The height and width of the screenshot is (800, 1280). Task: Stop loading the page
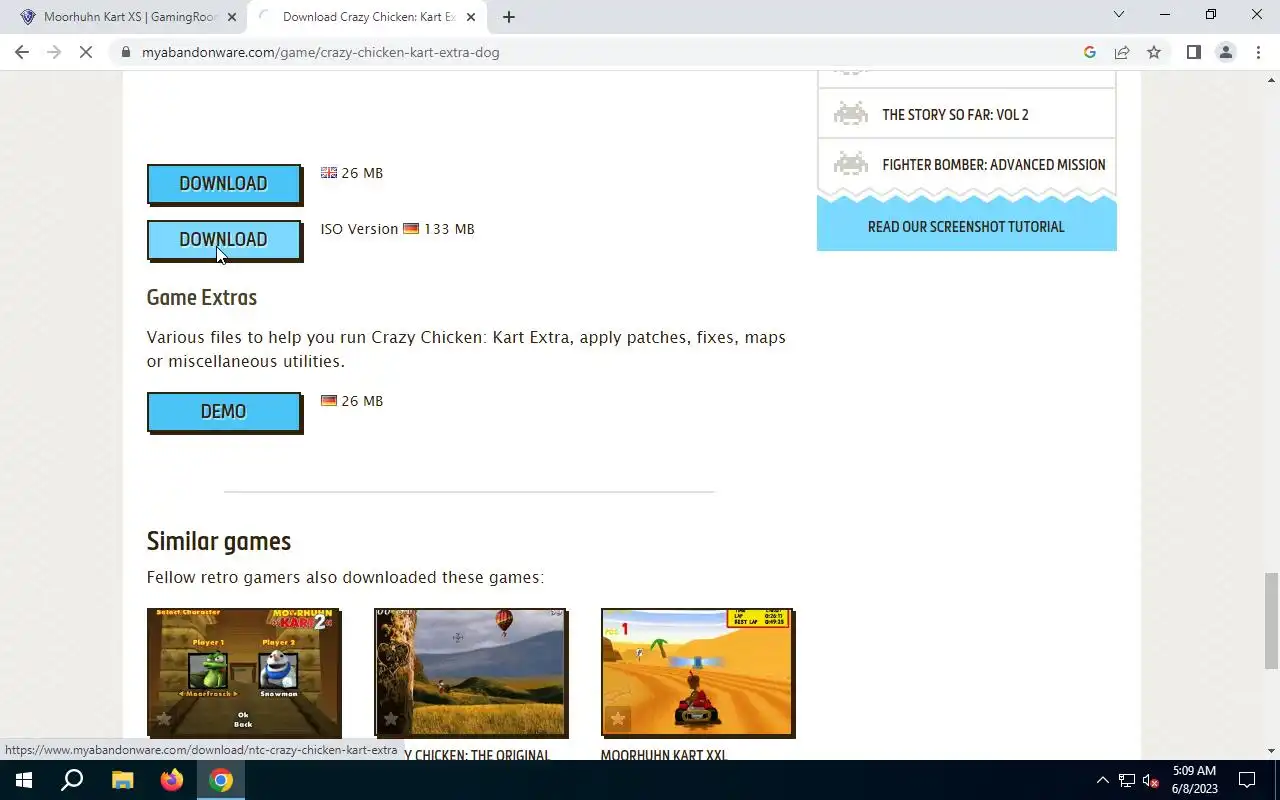point(86,52)
